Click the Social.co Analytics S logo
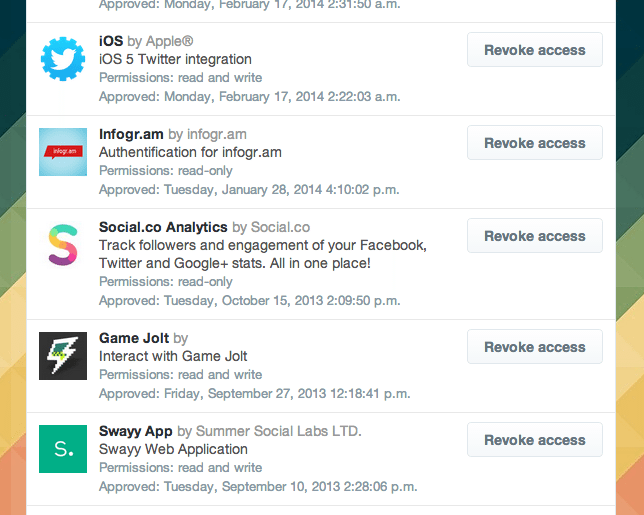Screen dimensions: 644x515 click(63, 245)
